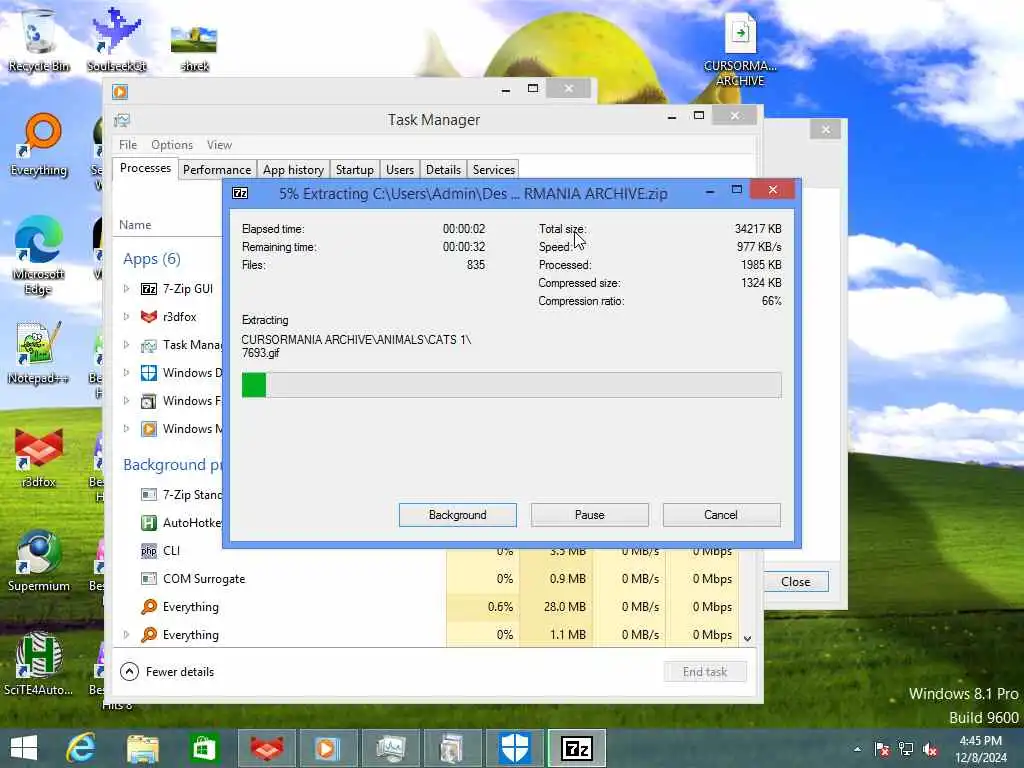Image resolution: width=1024 pixels, height=768 pixels.
Task: Click Close in the dialog behind Task Manager
Action: click(795, 581)
